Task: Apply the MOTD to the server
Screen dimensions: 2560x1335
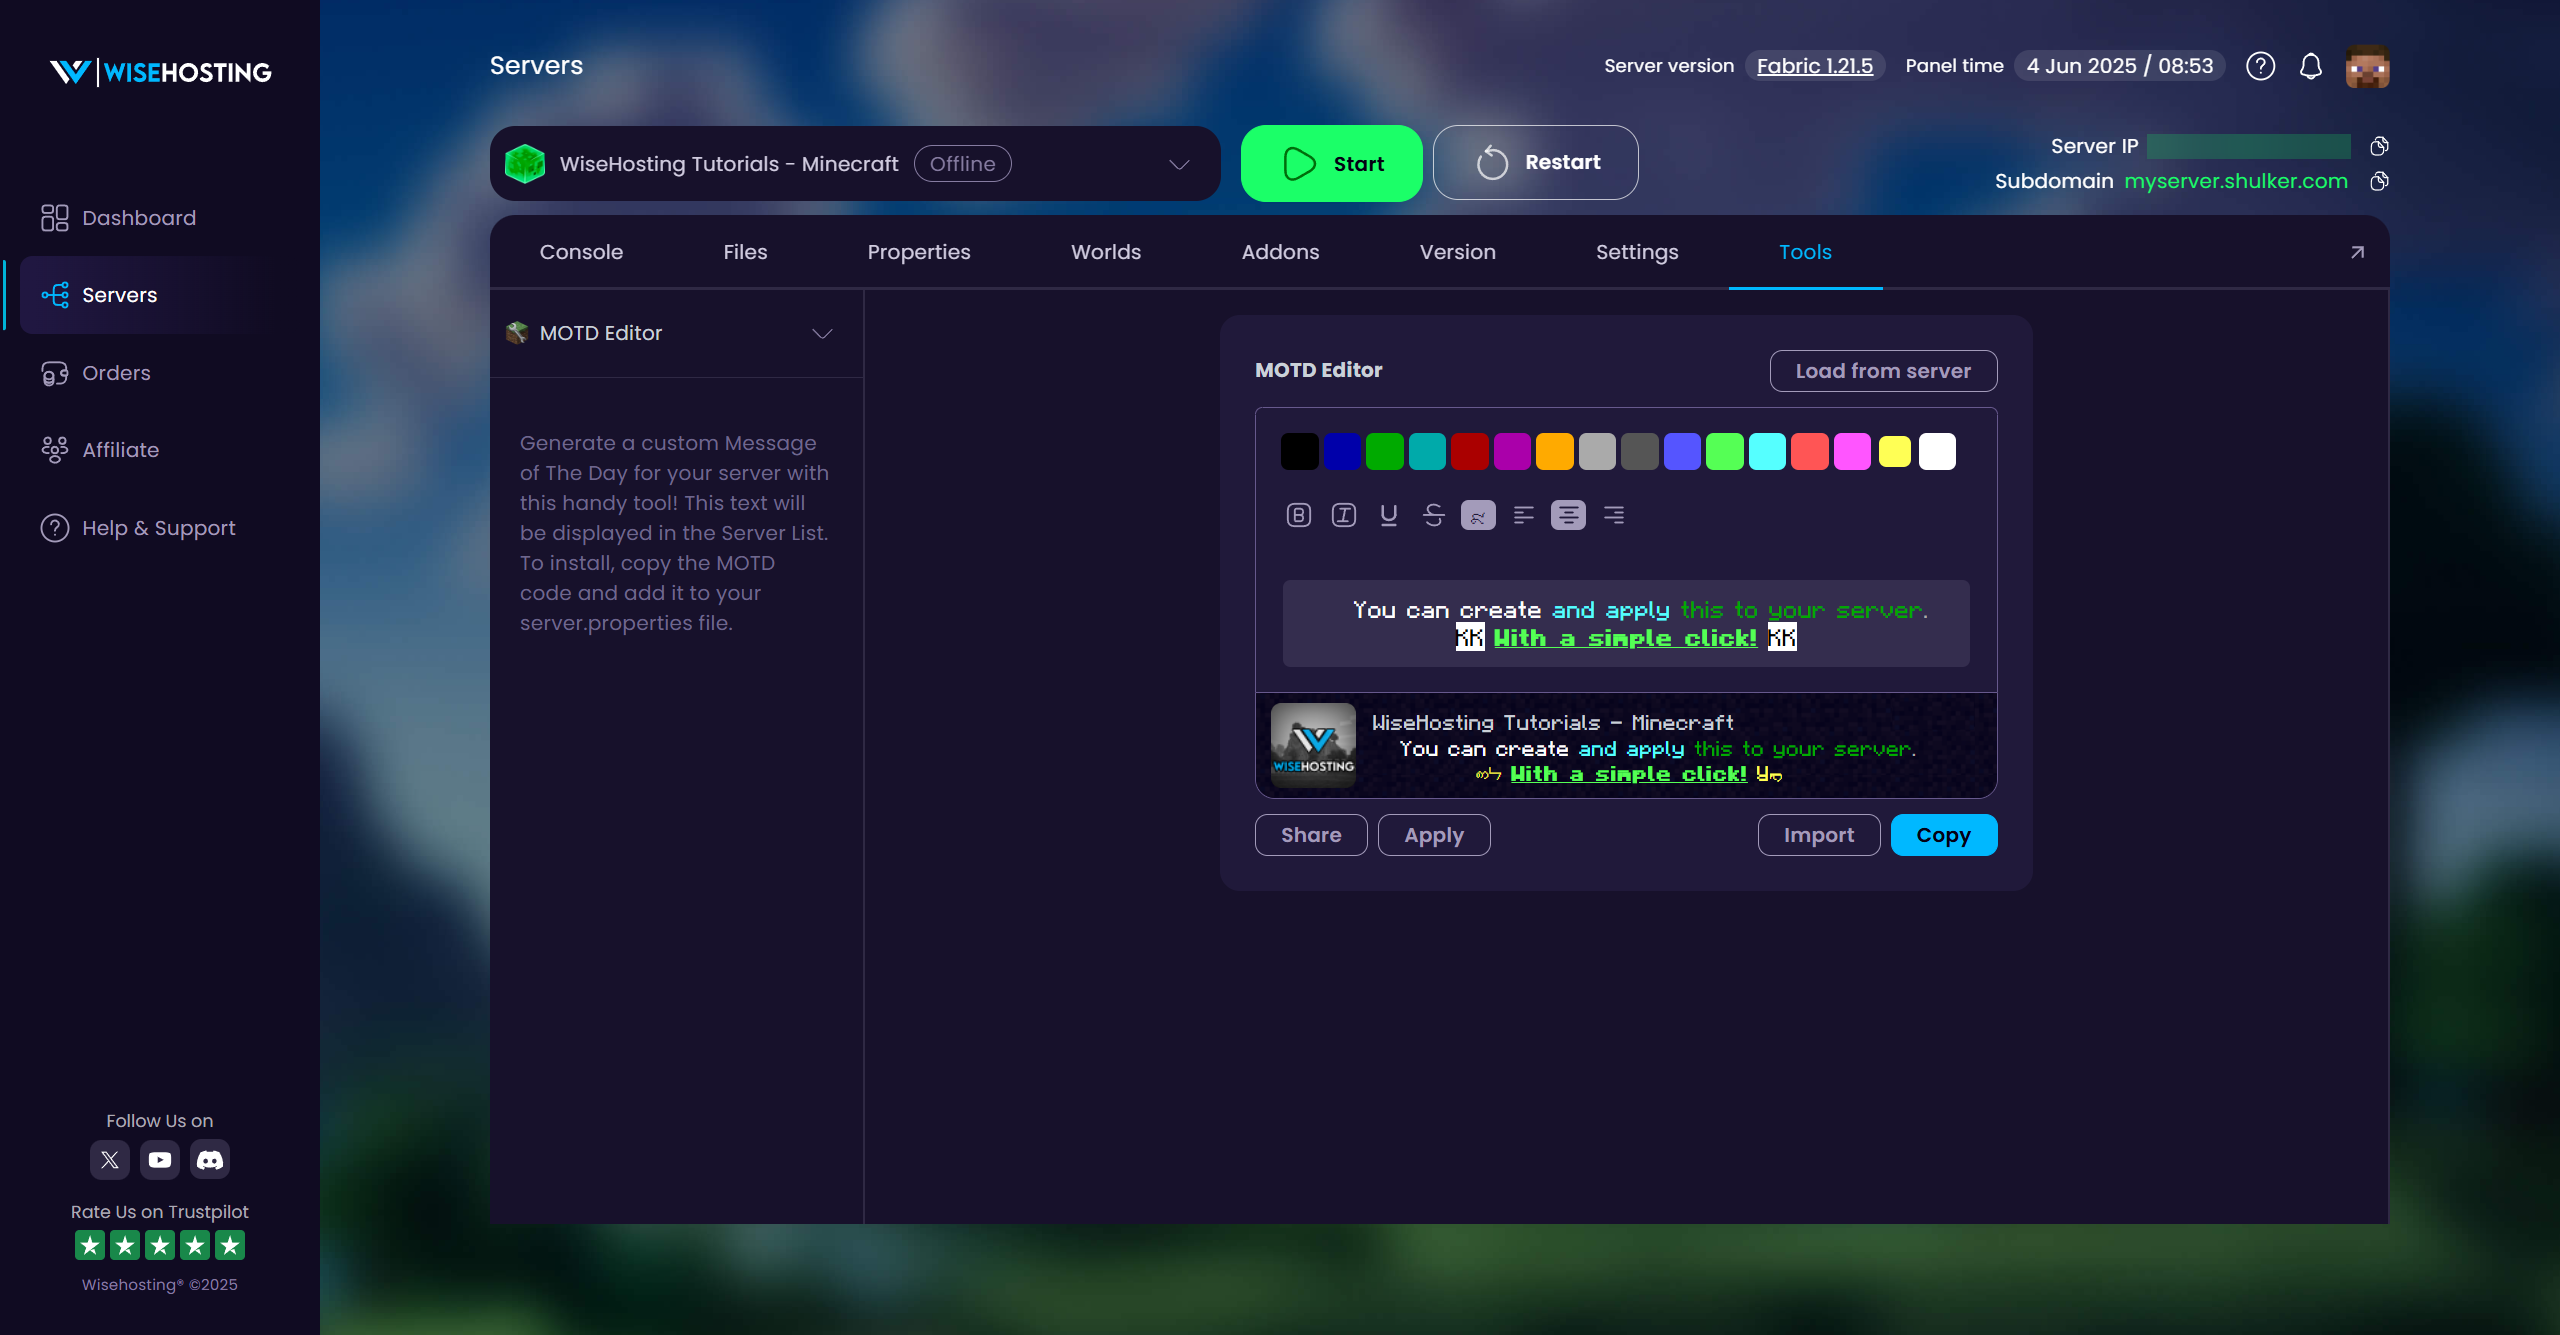Action: pos(1434,835)
